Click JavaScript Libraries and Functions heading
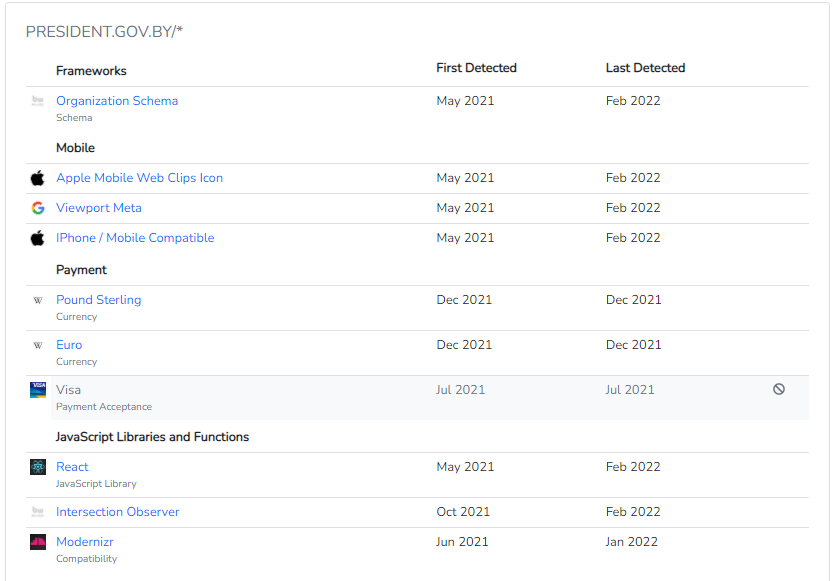 coord(152,437)
